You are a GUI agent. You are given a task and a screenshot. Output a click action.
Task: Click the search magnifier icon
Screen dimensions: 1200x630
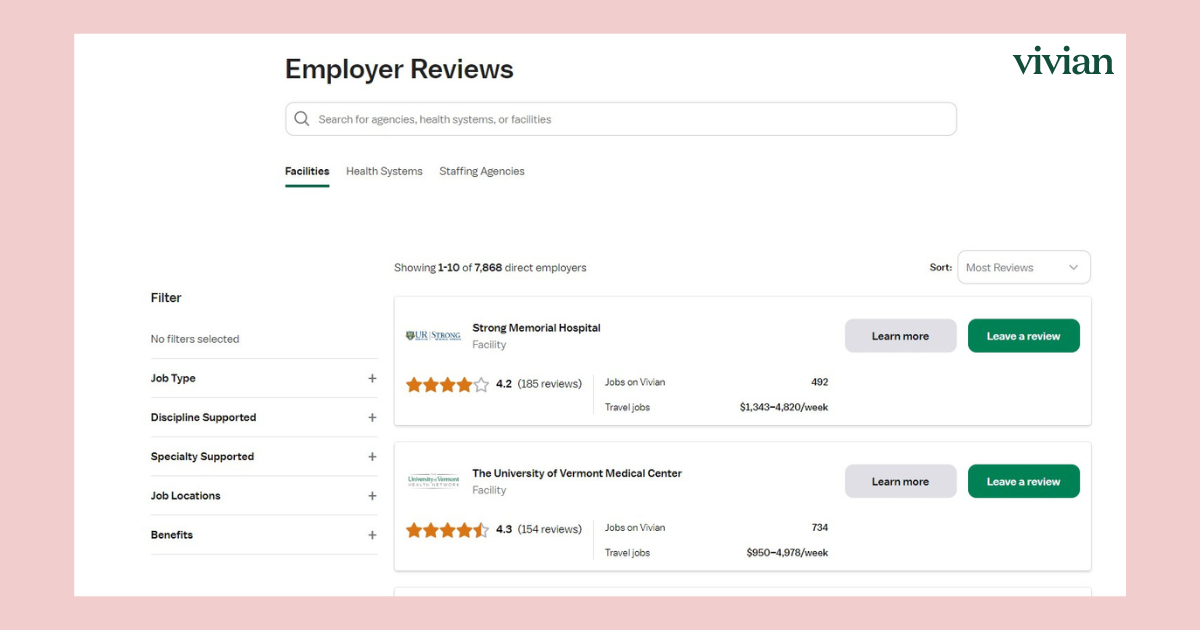(x=302, y=119)
